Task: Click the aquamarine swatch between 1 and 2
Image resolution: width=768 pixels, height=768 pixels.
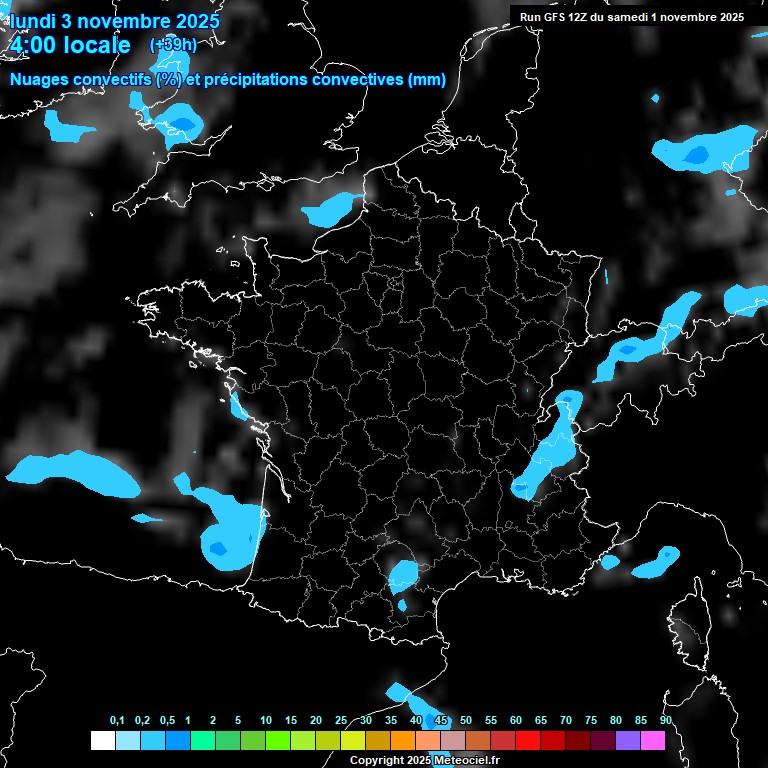Action: click(203, 740)
